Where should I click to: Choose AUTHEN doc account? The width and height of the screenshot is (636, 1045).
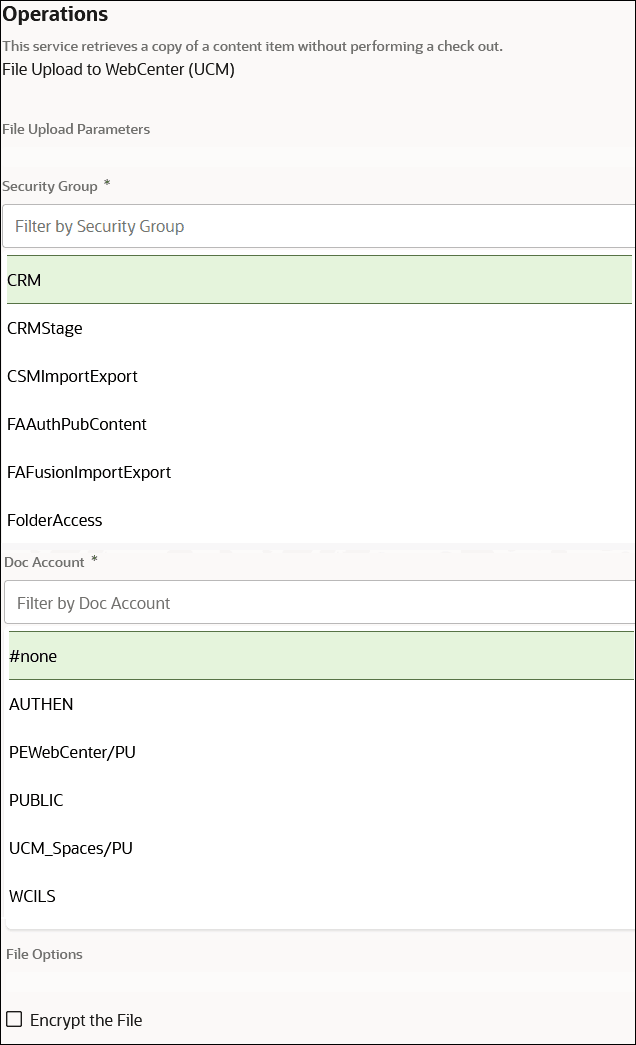[x=318, y=704]
